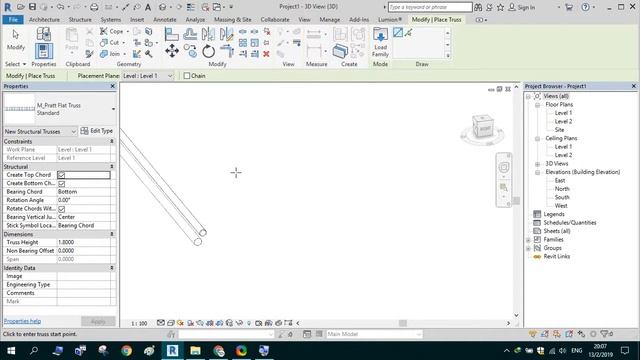Click the Delete red X icon
The height and width of the screenshot is (360, 640).
pyautogui.click(x=266, y=54)
